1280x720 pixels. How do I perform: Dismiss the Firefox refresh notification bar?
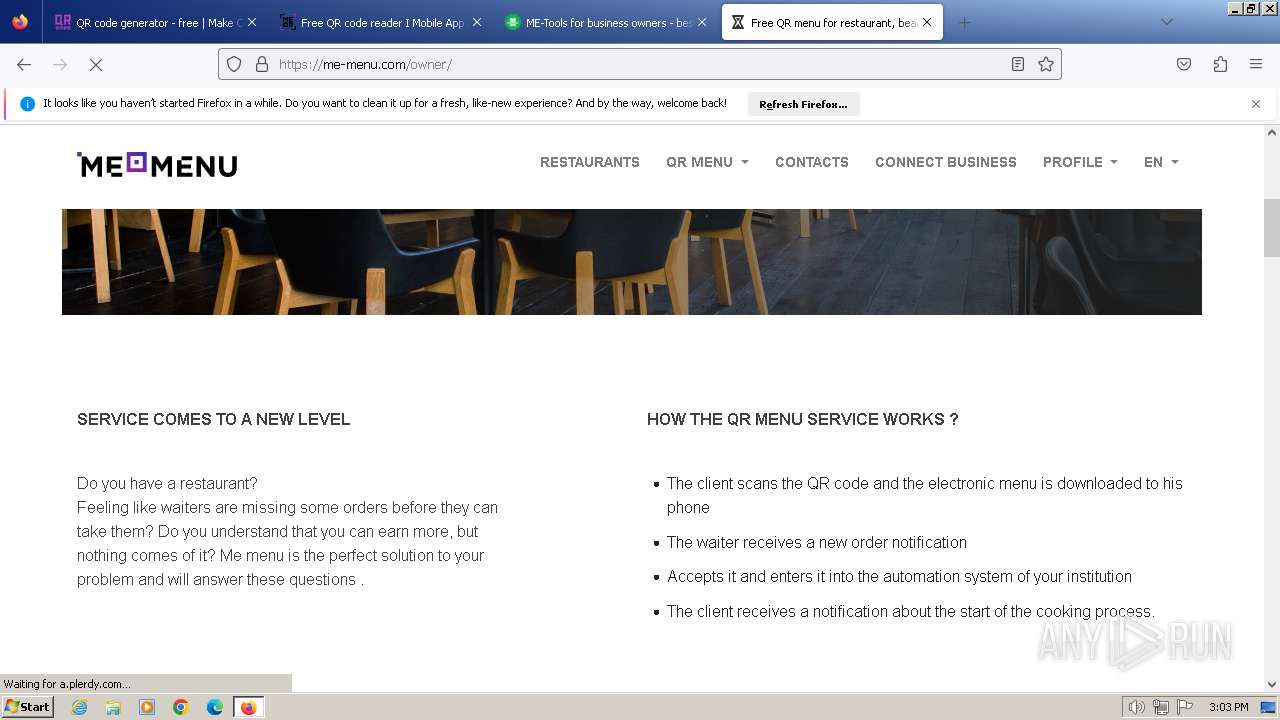(1256, 104)
